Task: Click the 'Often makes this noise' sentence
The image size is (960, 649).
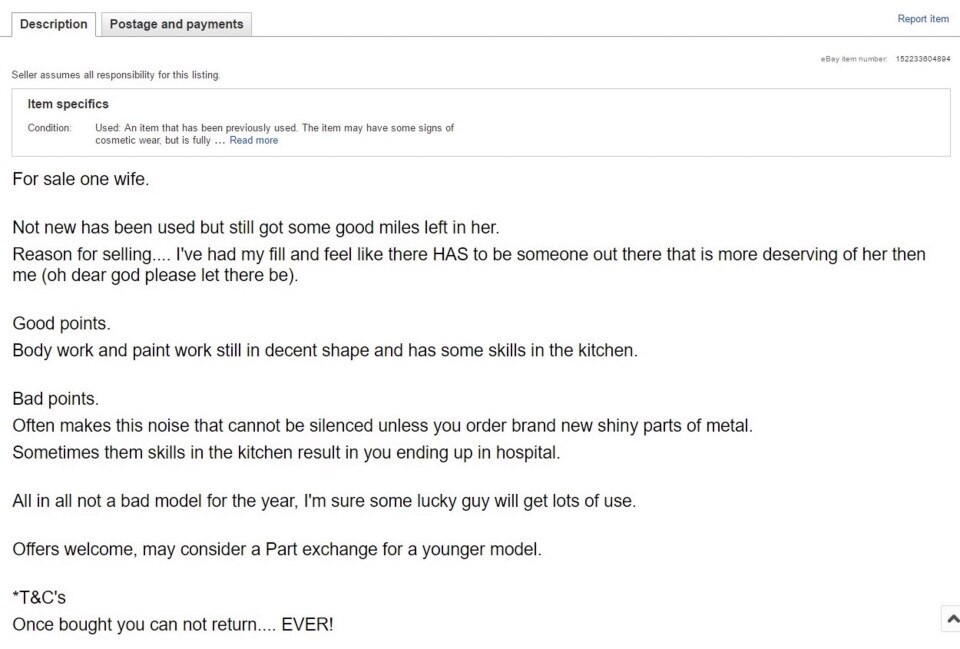Action: 383,426
